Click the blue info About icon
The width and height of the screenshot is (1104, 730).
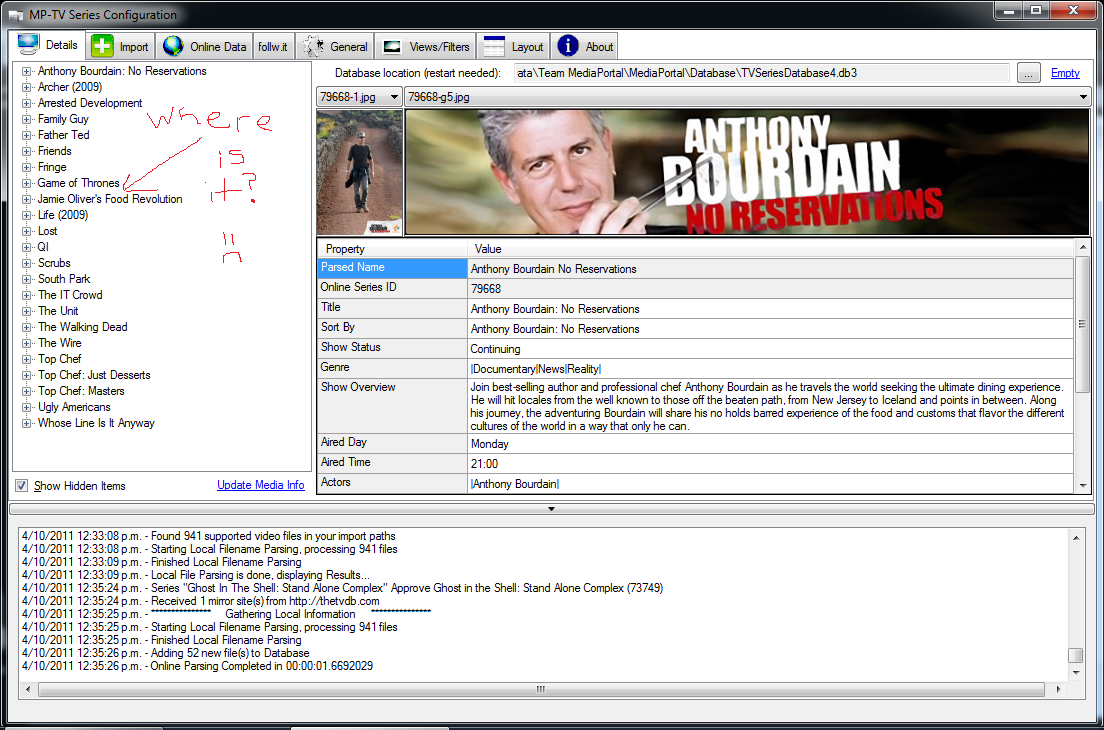567,46
